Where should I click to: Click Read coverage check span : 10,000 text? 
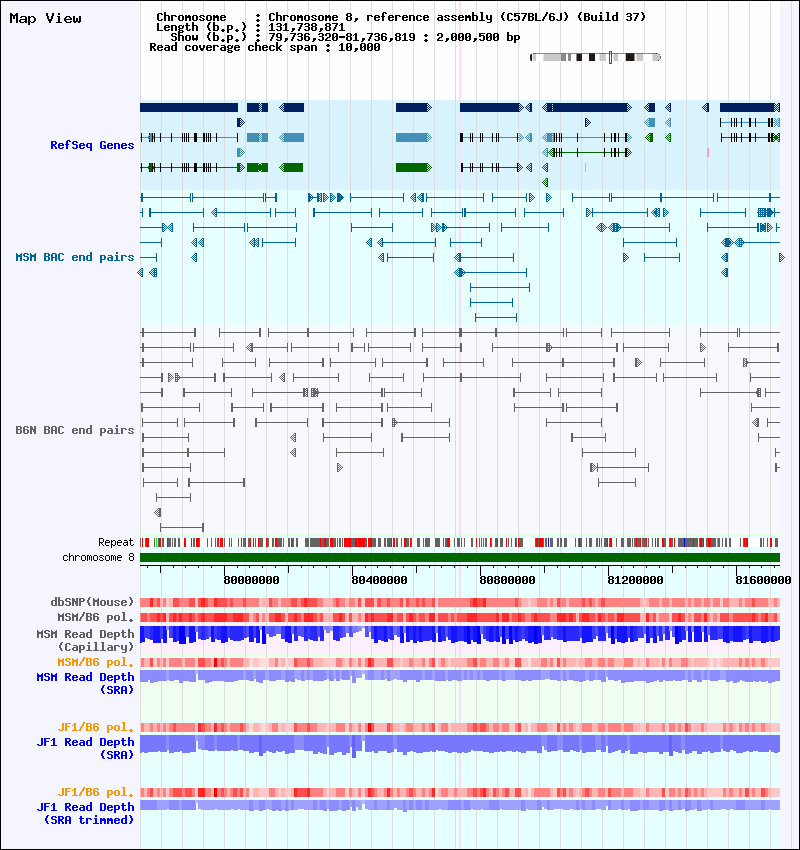[265, 47]
